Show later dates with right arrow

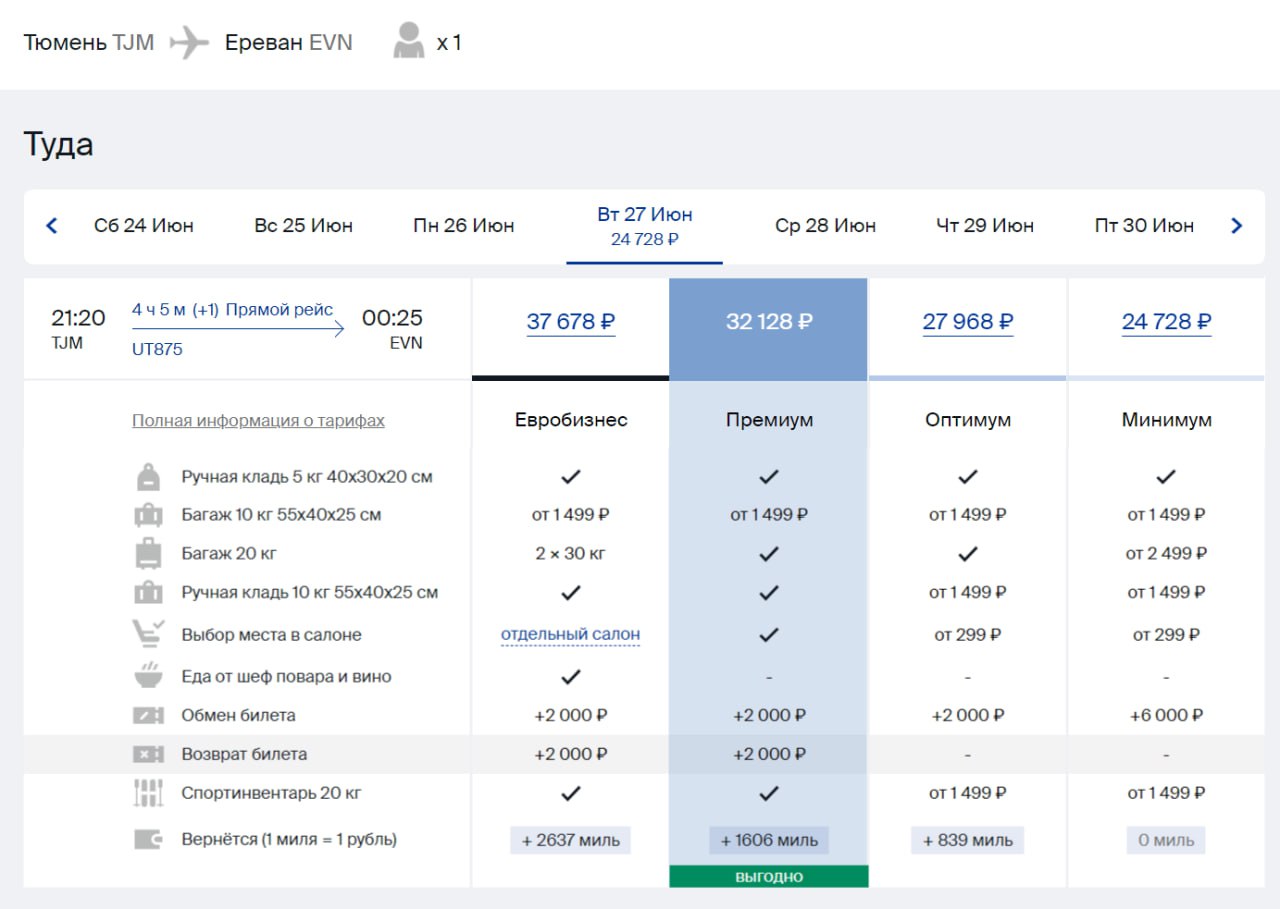[x=1236, y=226]
